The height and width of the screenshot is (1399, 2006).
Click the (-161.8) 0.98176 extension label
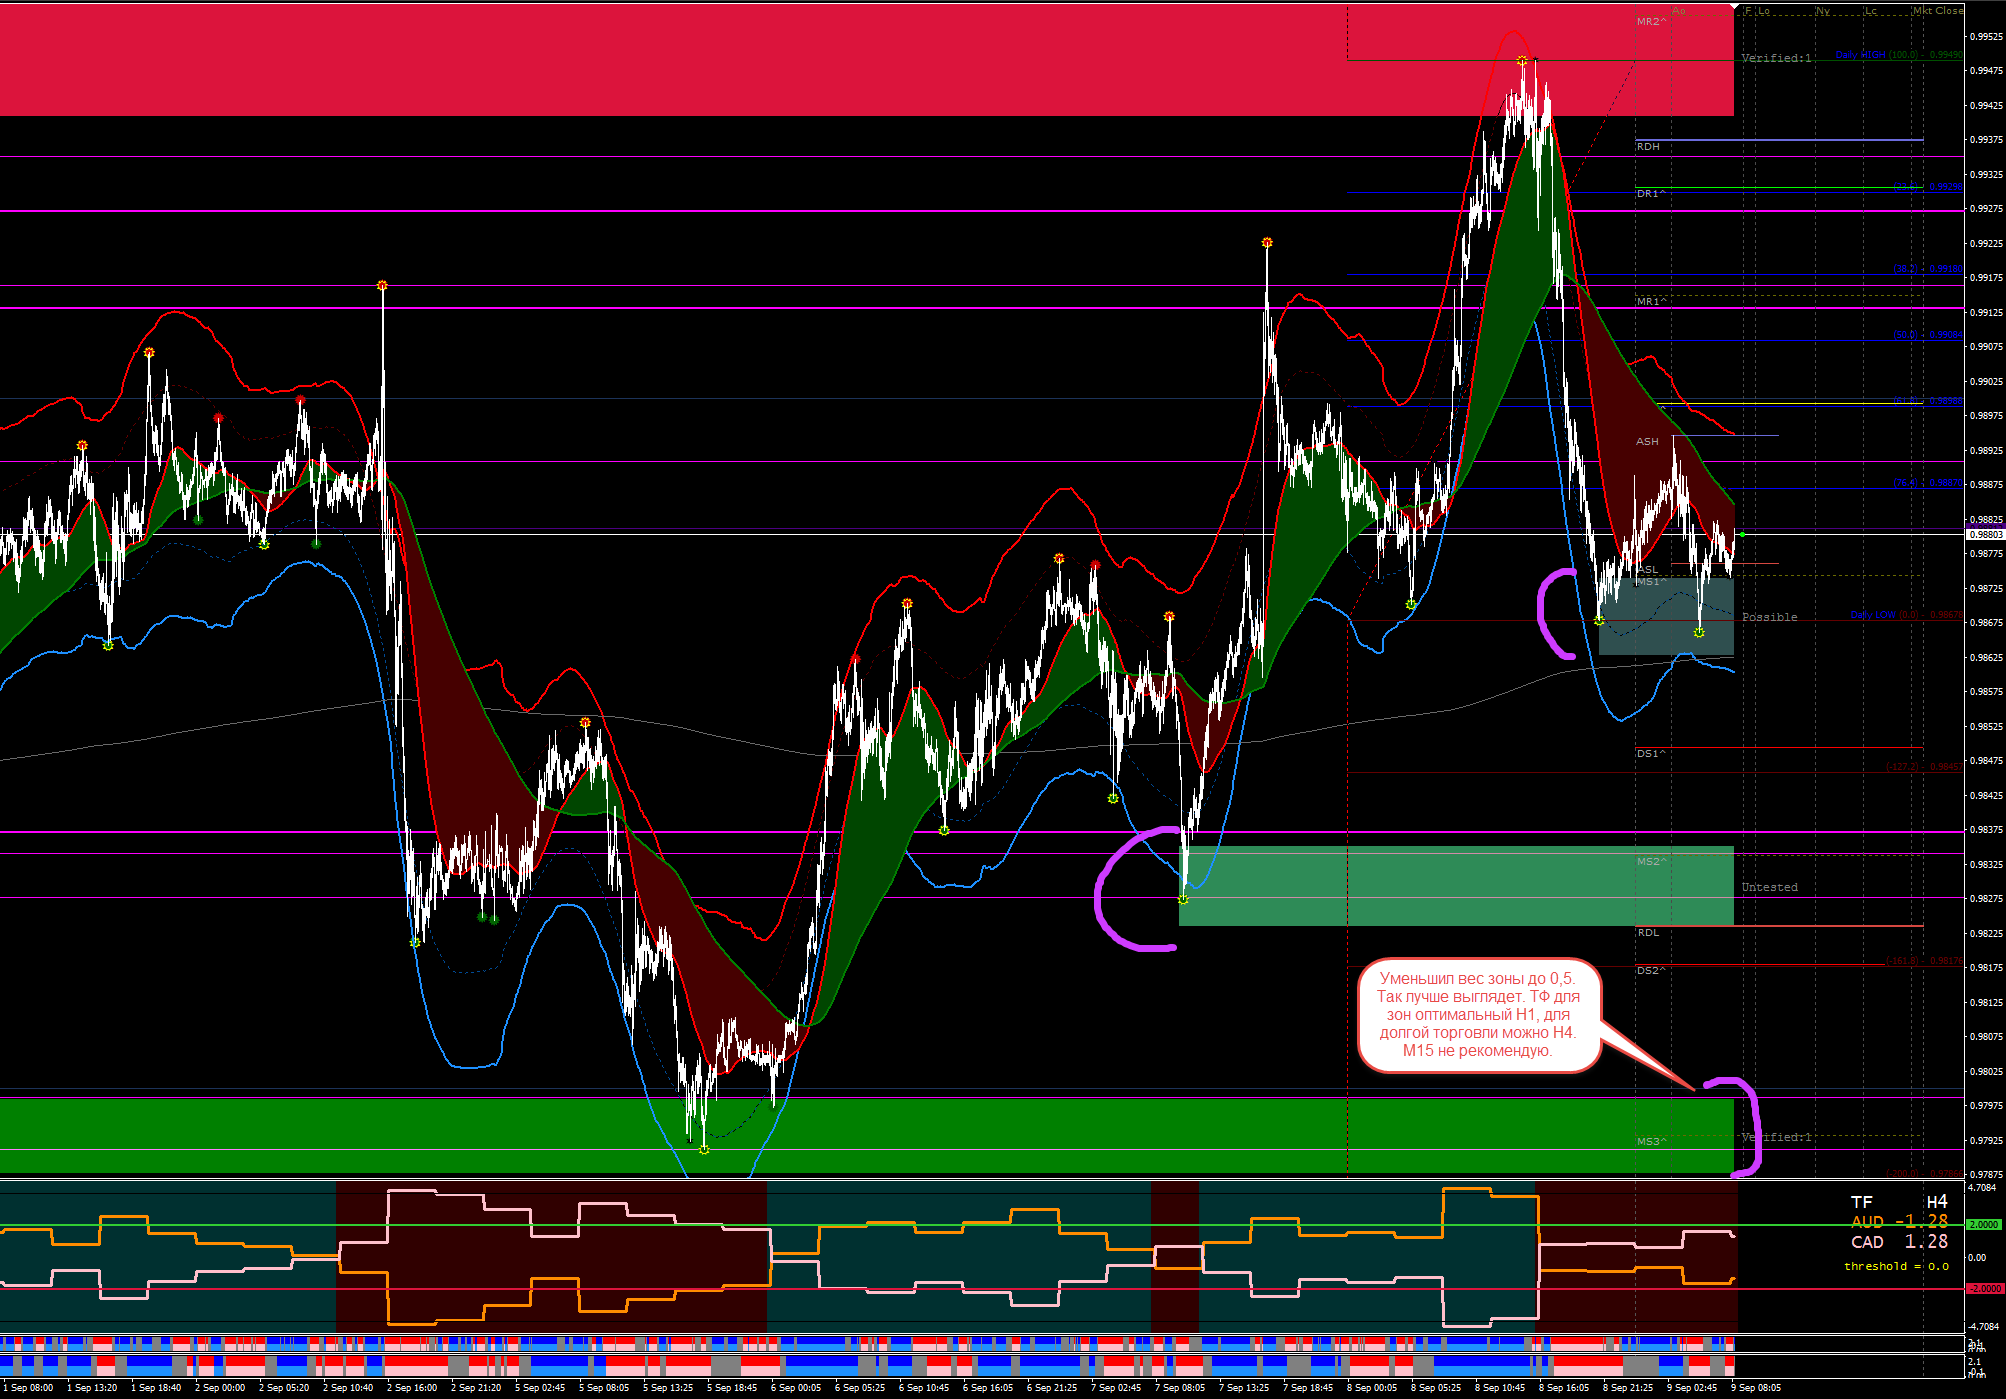click(x=1923, y=961)
